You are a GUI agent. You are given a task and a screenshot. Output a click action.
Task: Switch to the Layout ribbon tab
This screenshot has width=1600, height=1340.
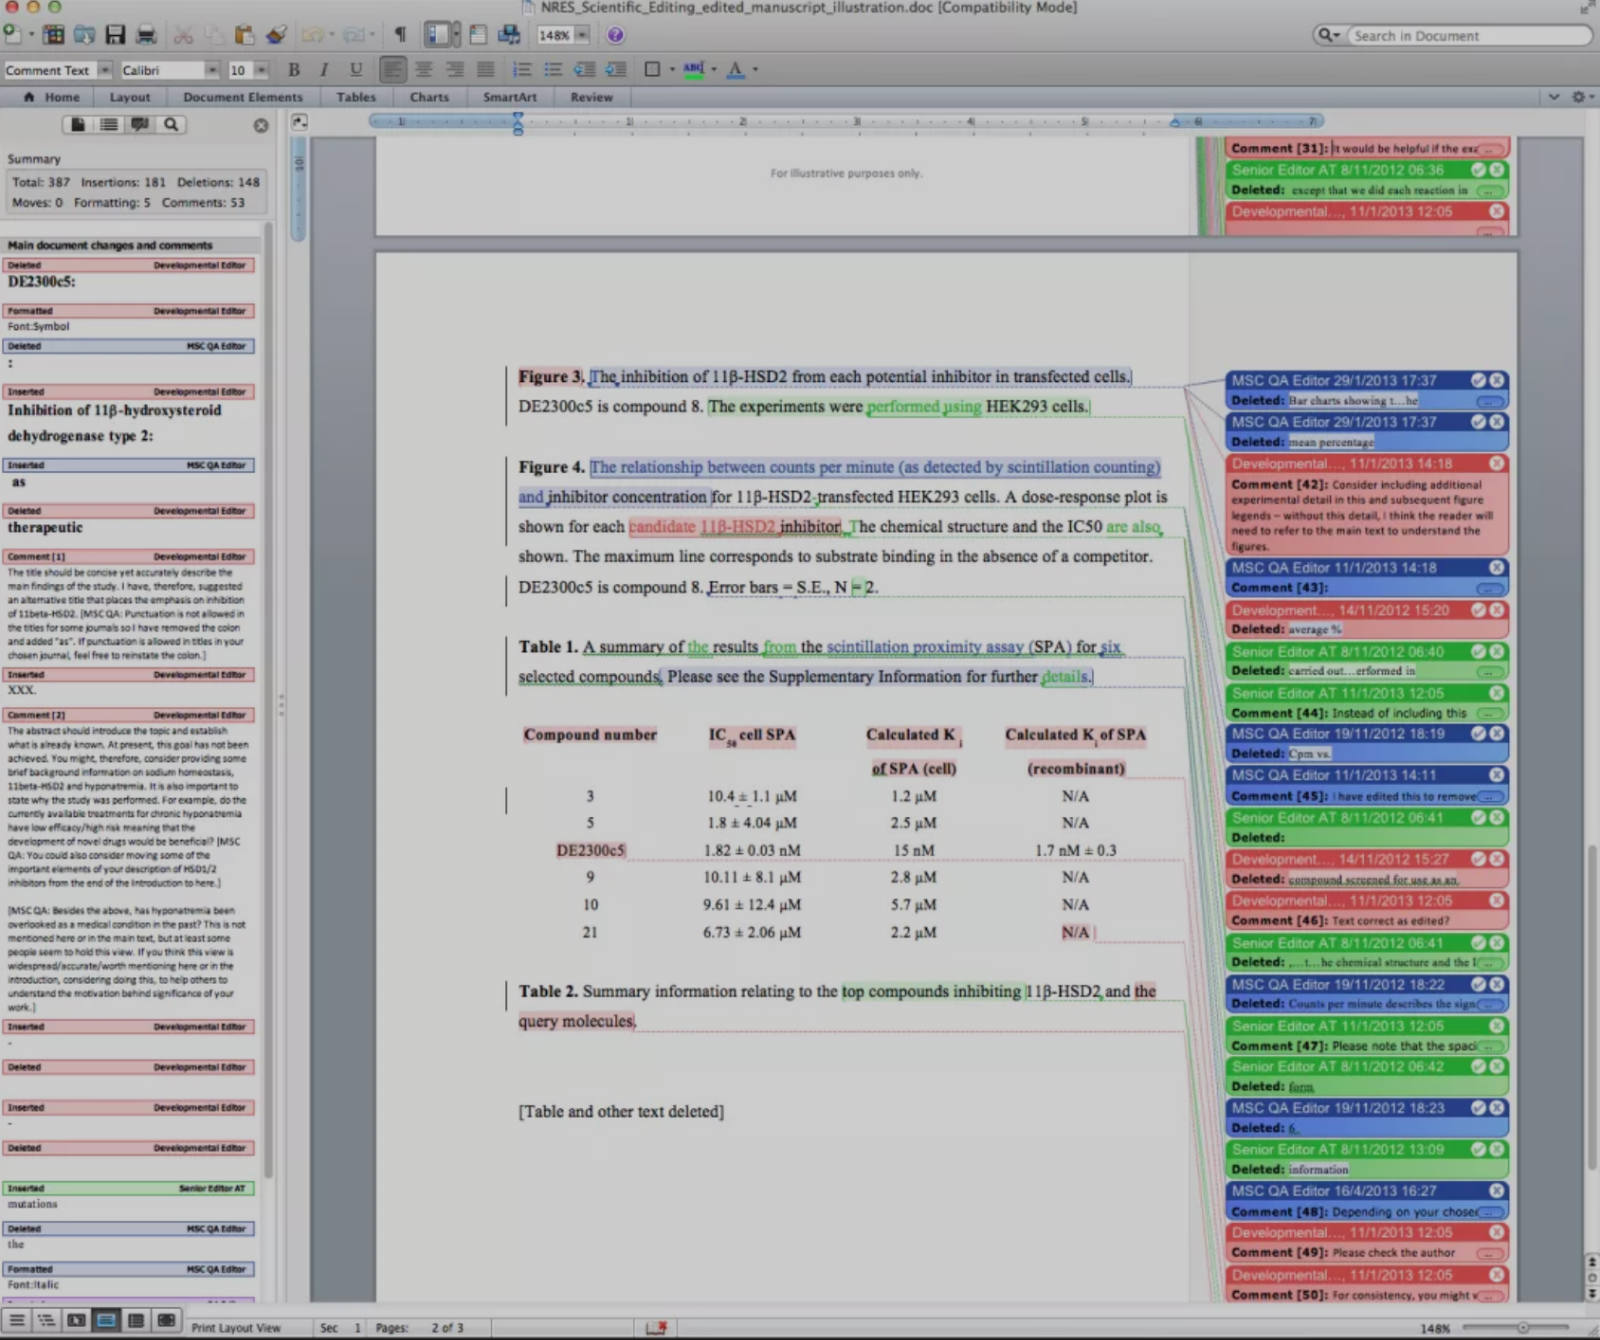130,97
